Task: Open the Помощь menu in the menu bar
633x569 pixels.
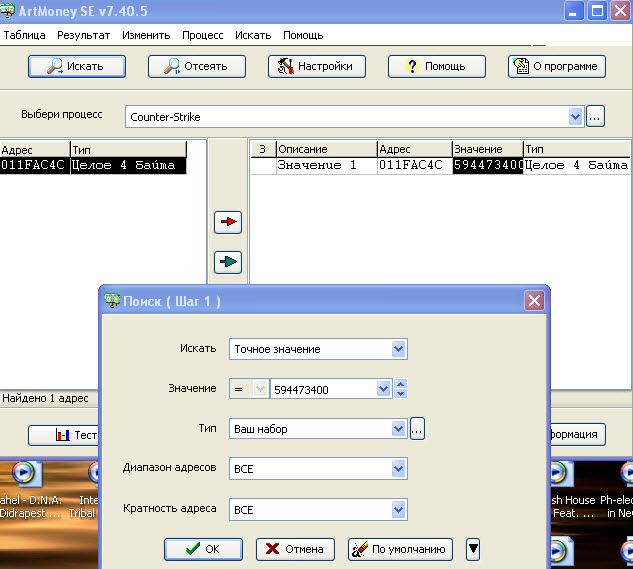Action: (x=303, y=36)
